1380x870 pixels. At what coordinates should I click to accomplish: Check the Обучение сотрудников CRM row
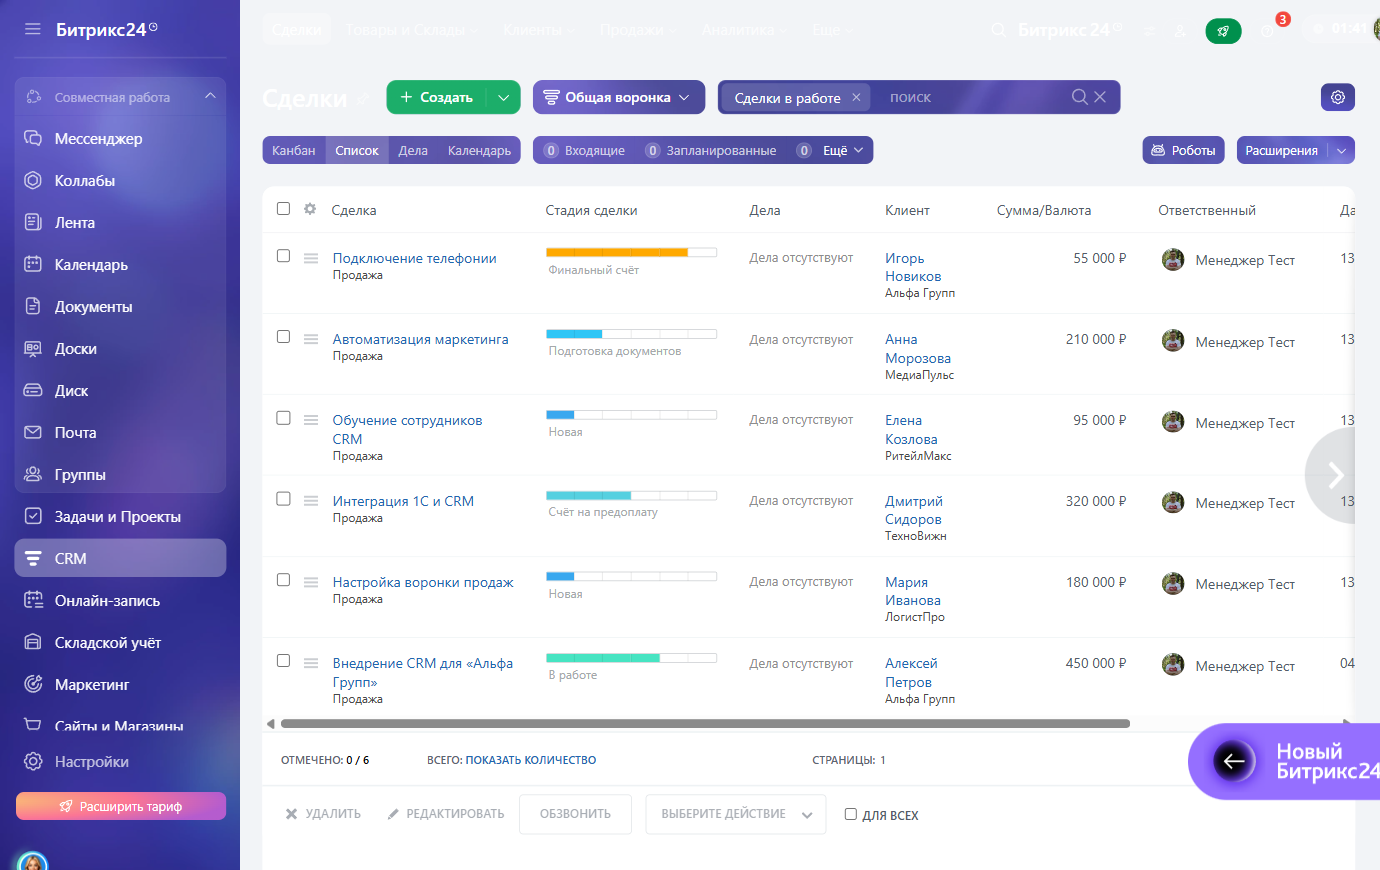click(283, 418)
